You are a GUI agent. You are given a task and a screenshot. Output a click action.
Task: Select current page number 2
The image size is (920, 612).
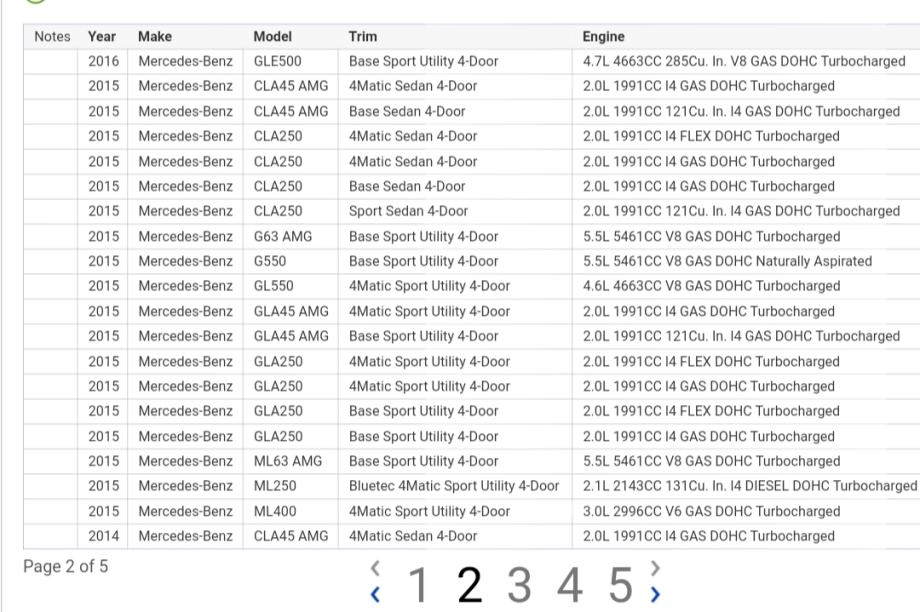[x=470, y=585]
